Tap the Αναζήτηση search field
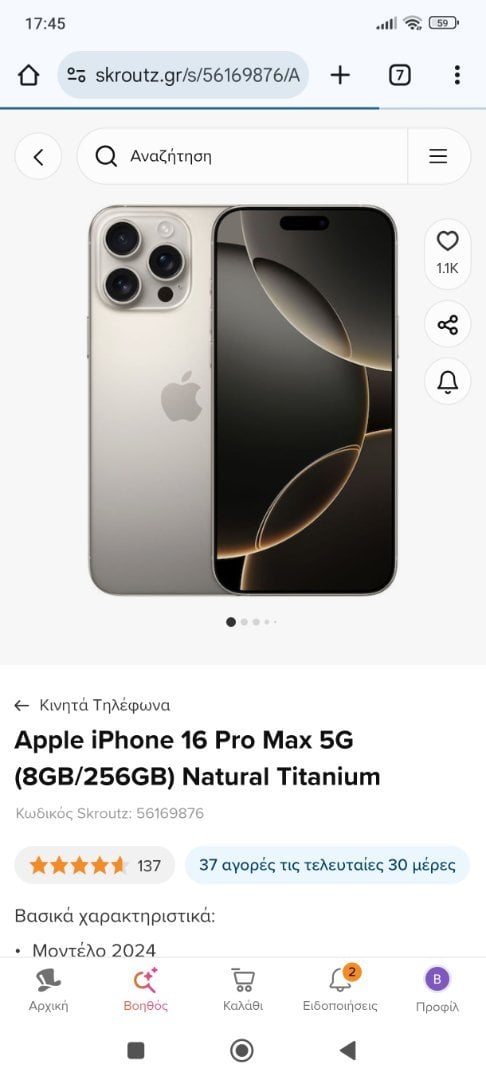486x1080 pixels. coord(242,156)
